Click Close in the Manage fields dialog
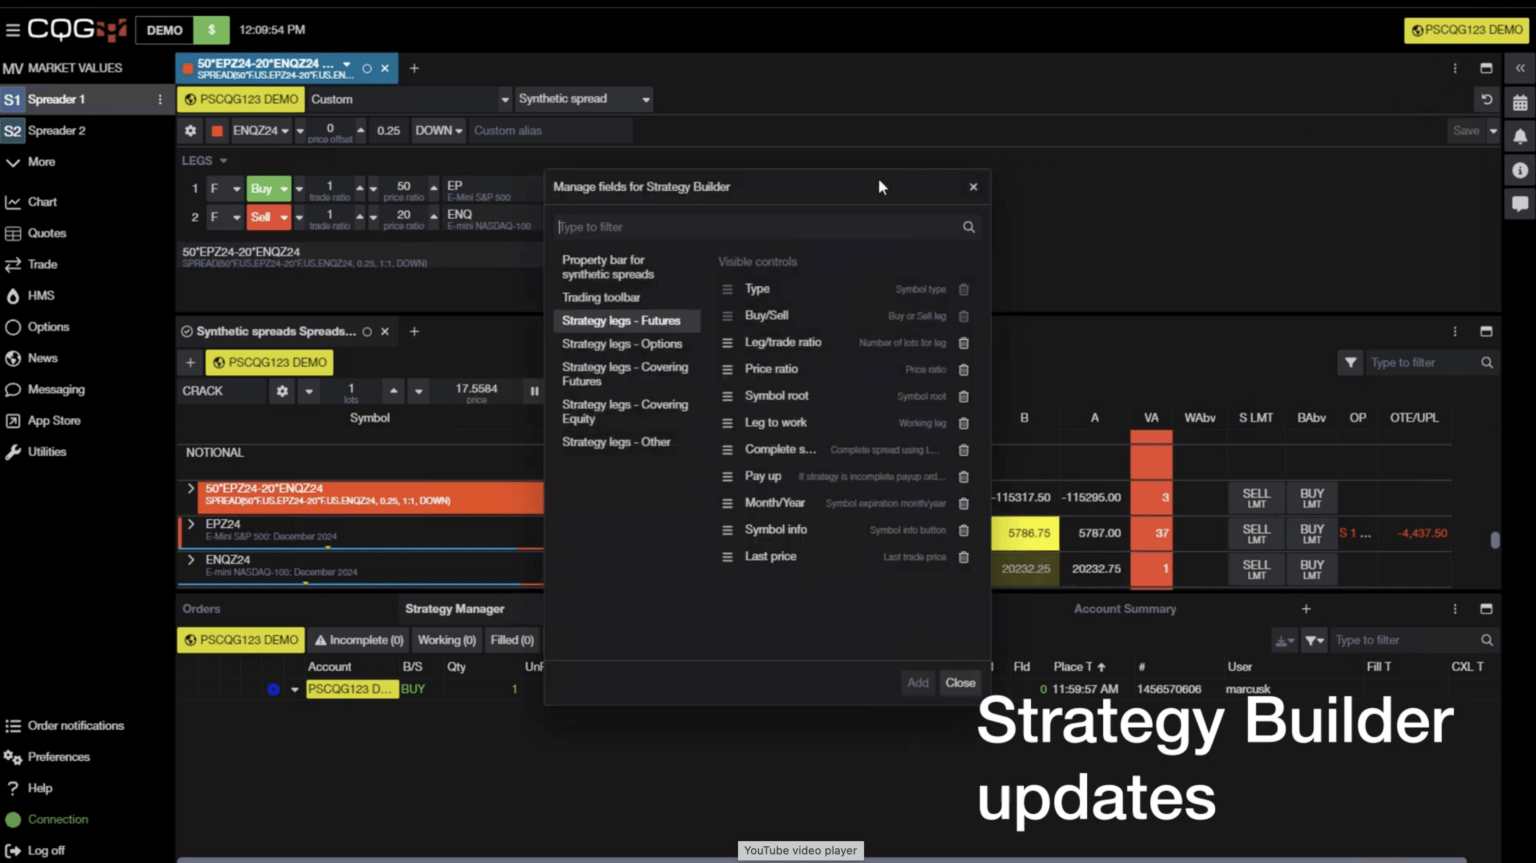This screenshot has height=863, width=1536. 959,683
